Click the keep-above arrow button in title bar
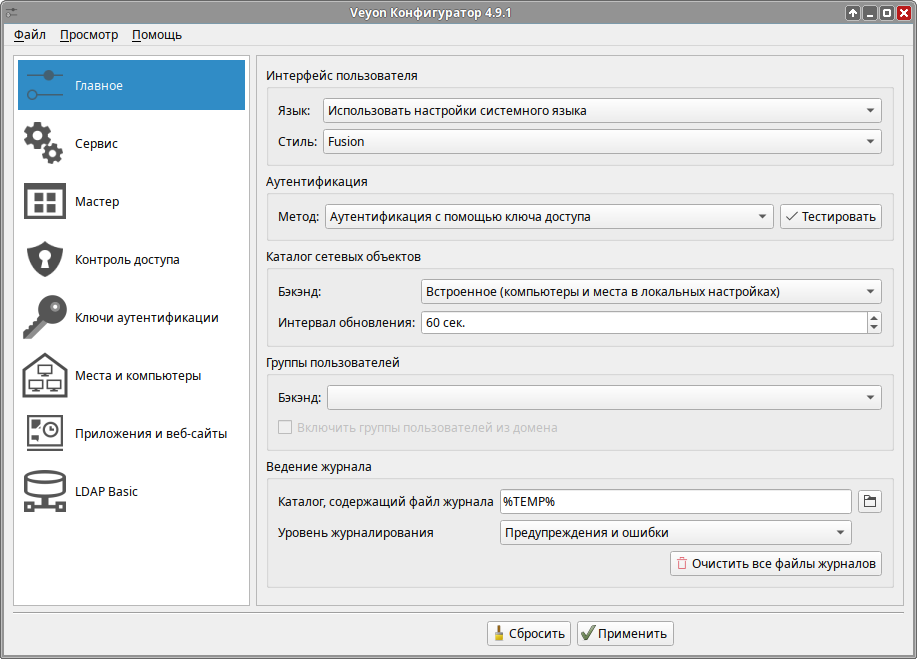This screenshot has width=917, height=659. pos(853,13)
